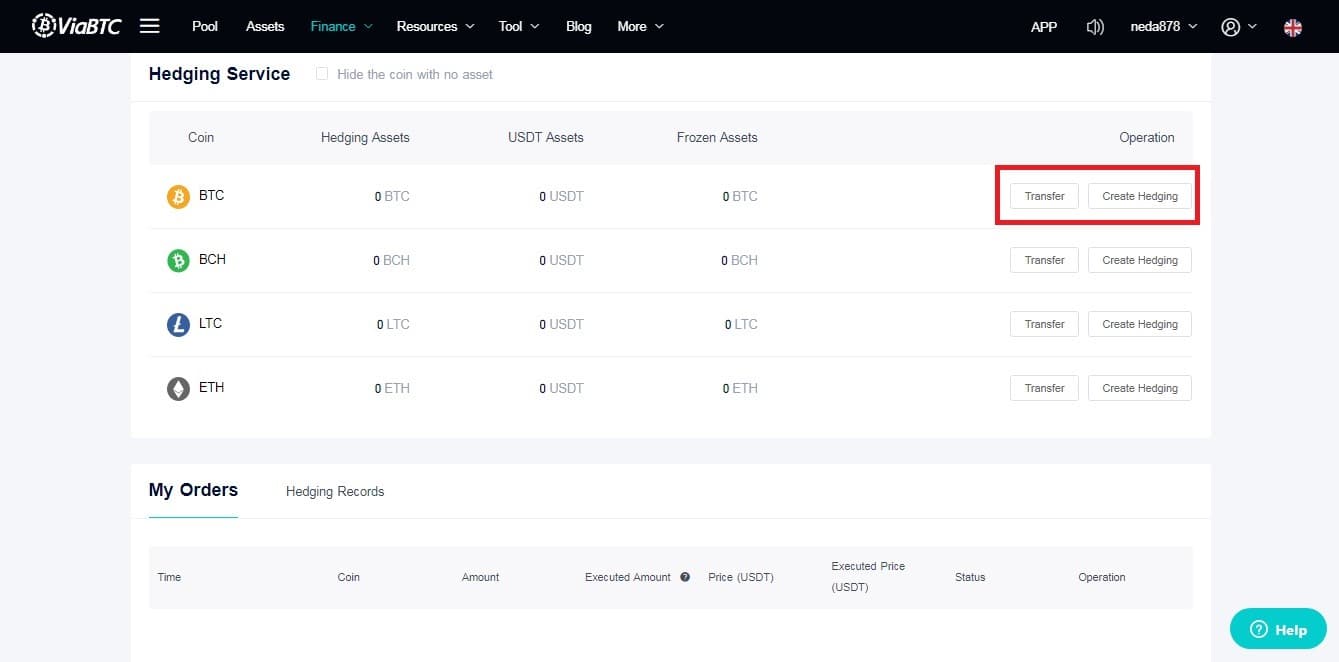Click the ETH coin name

[211, 387]
